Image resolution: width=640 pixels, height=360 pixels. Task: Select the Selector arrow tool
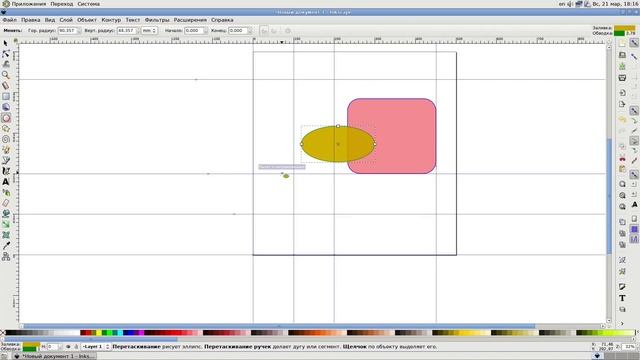[x=6, y=43]
